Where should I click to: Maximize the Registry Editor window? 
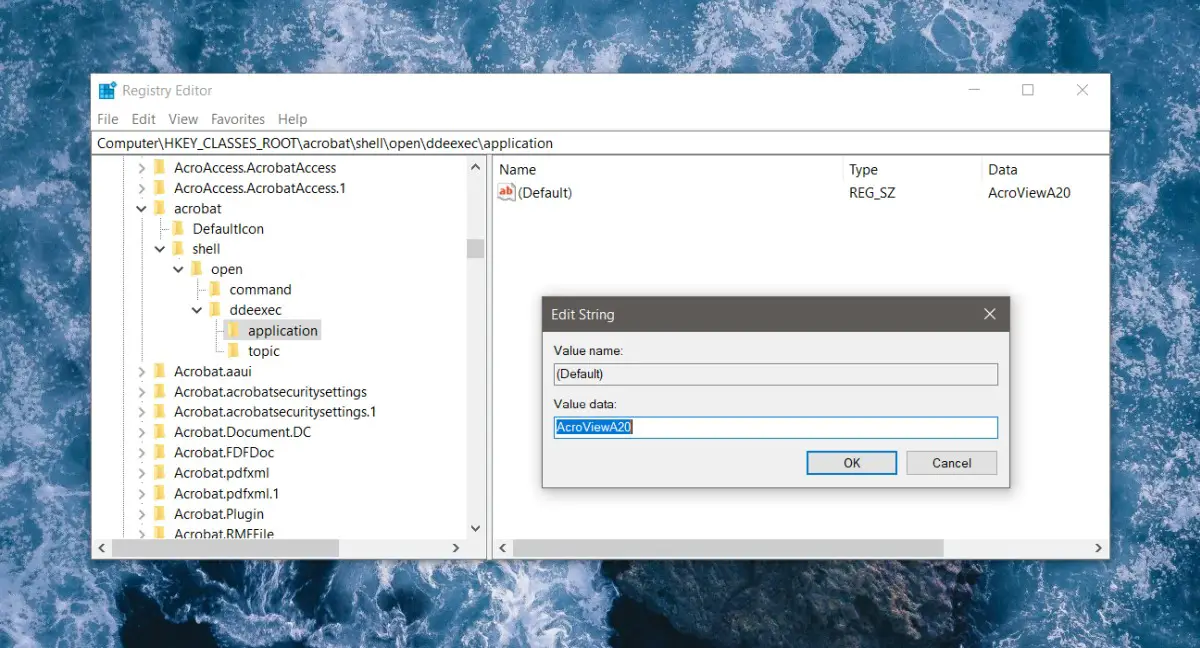[x=1027, y=90]
